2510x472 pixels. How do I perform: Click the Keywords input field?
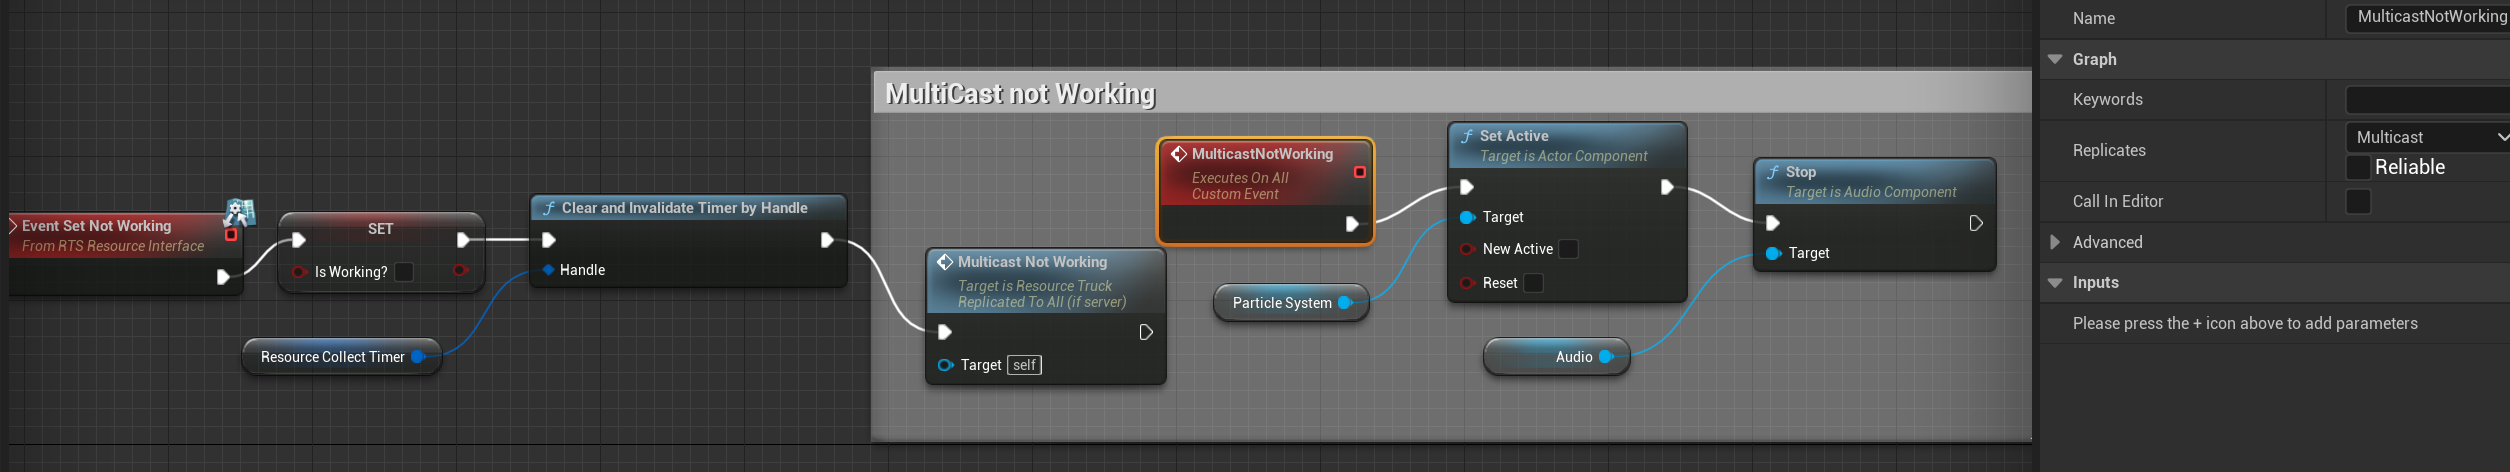(2428, 99)
